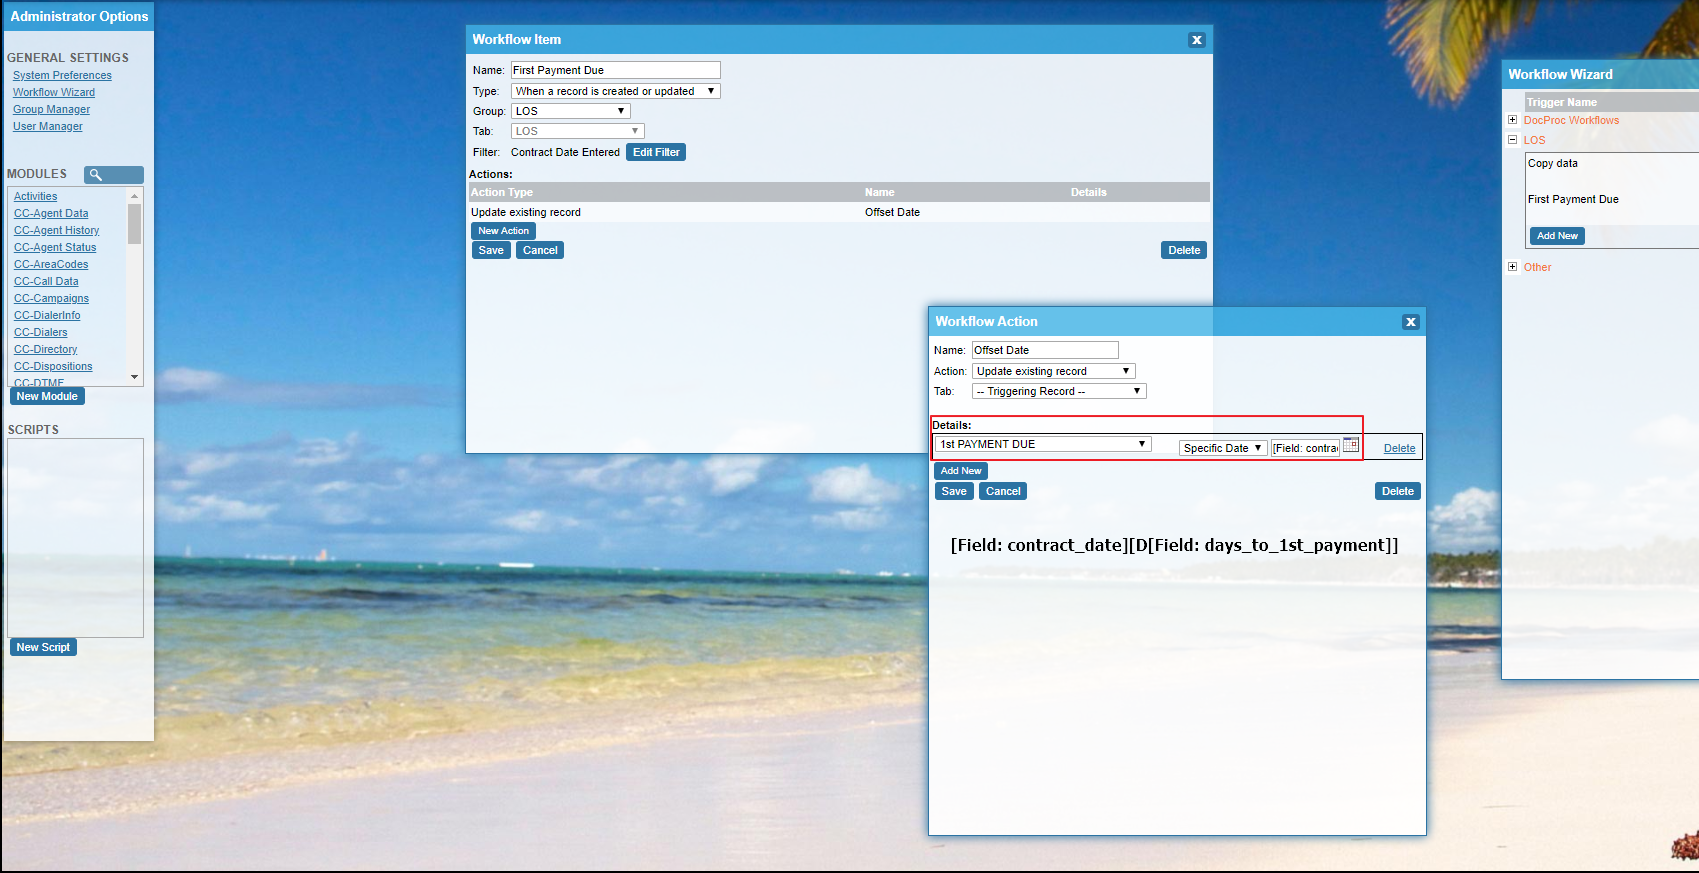Open the Type dropdown in Workflow Item
Screen dimensions: 1699x873
pyautogui.click(x=616, y=91)
